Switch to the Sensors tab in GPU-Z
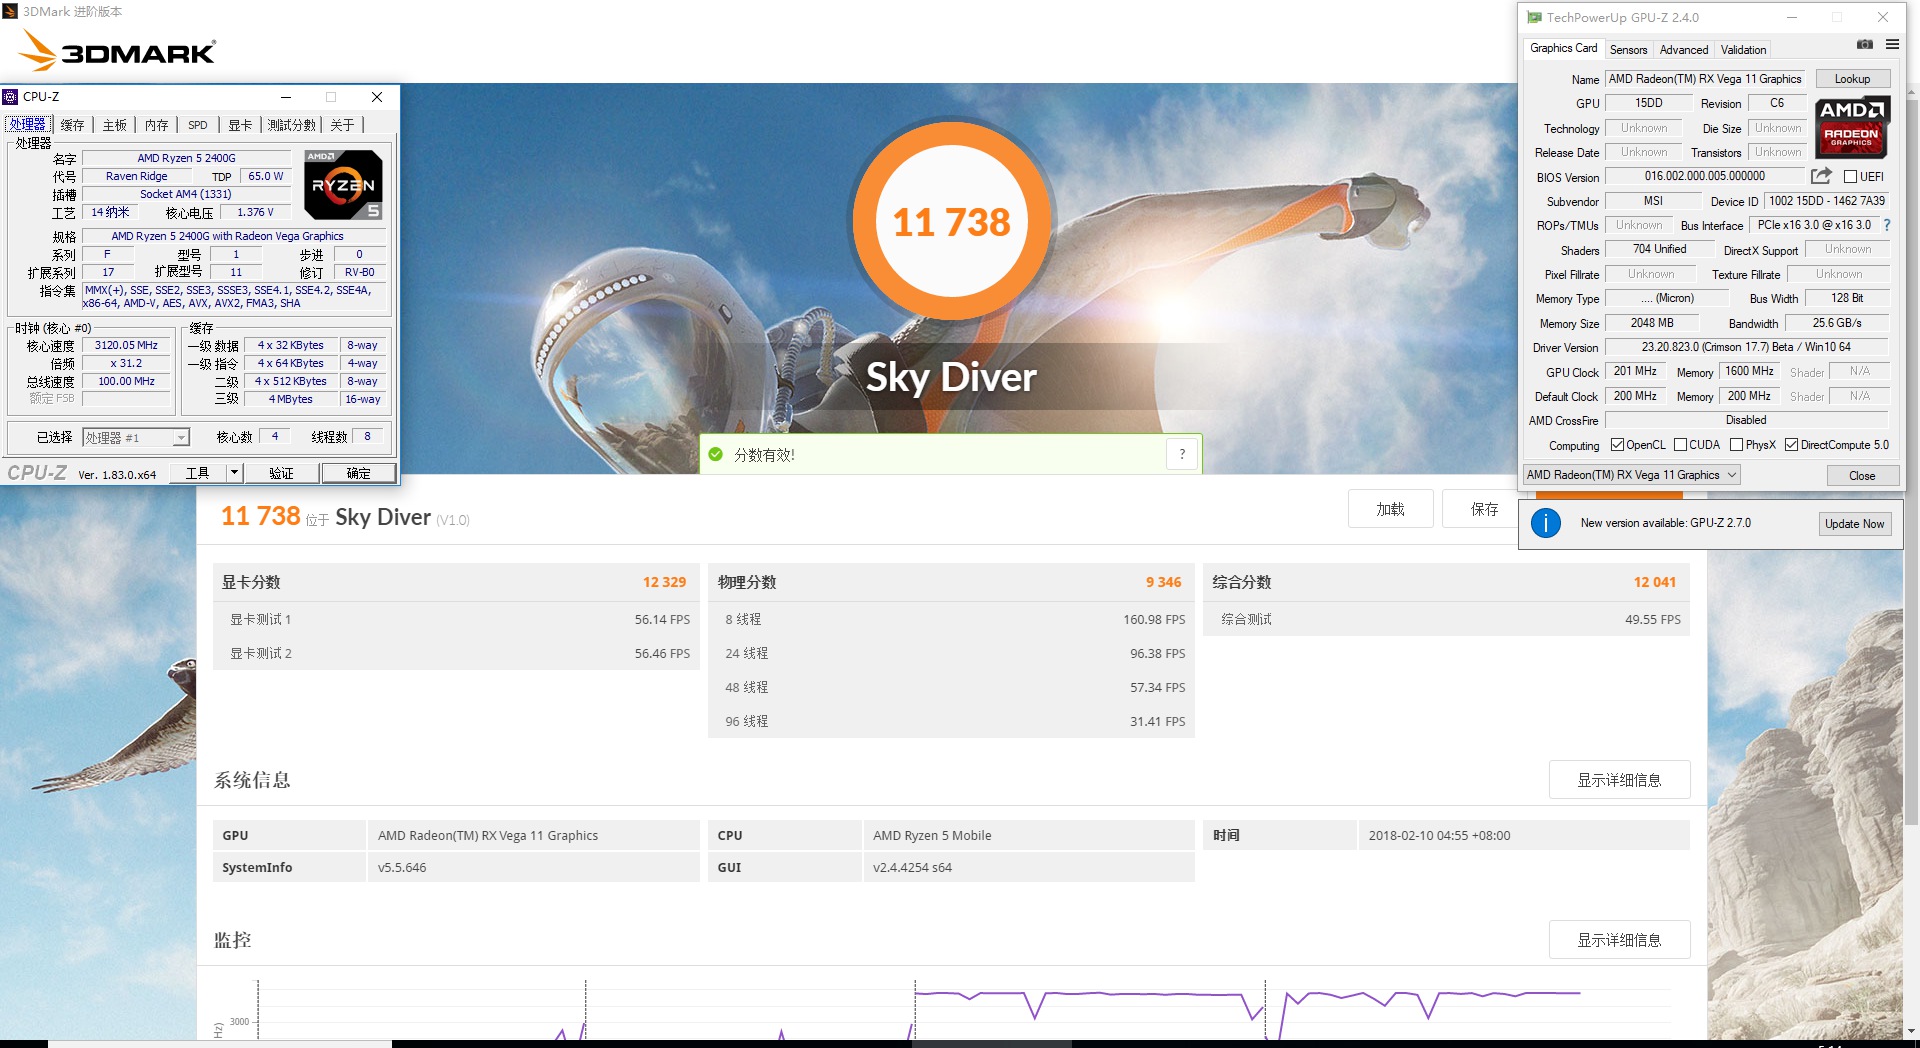 click(x=1628, y=49)
